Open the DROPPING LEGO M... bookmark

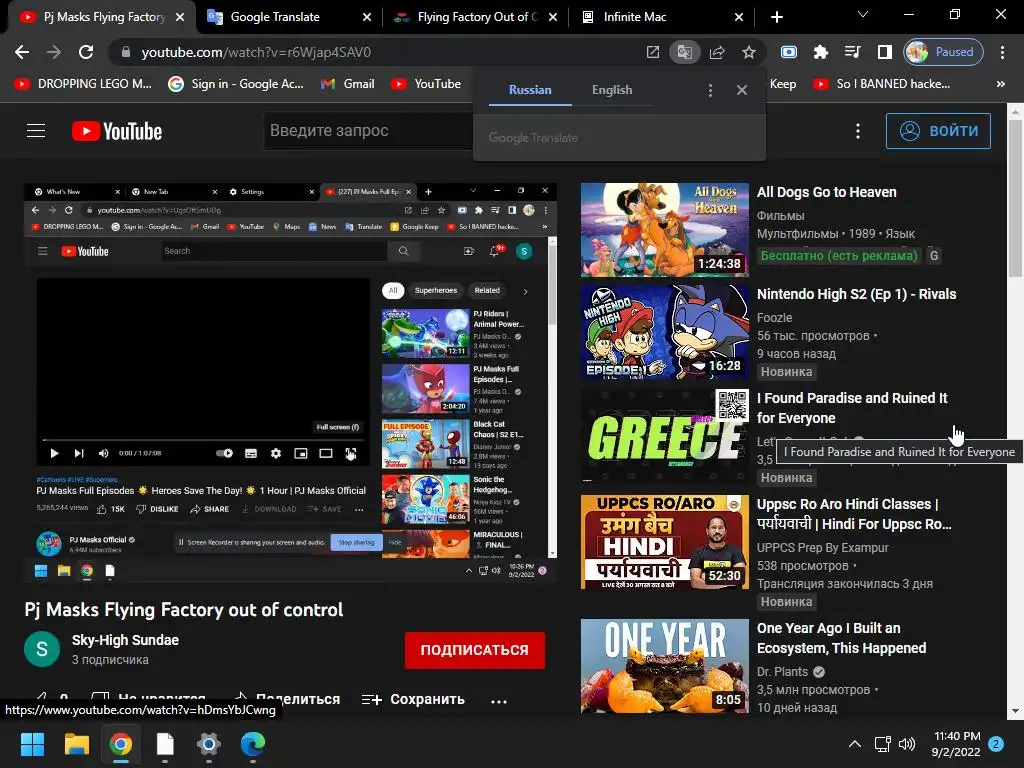(84, 84)
